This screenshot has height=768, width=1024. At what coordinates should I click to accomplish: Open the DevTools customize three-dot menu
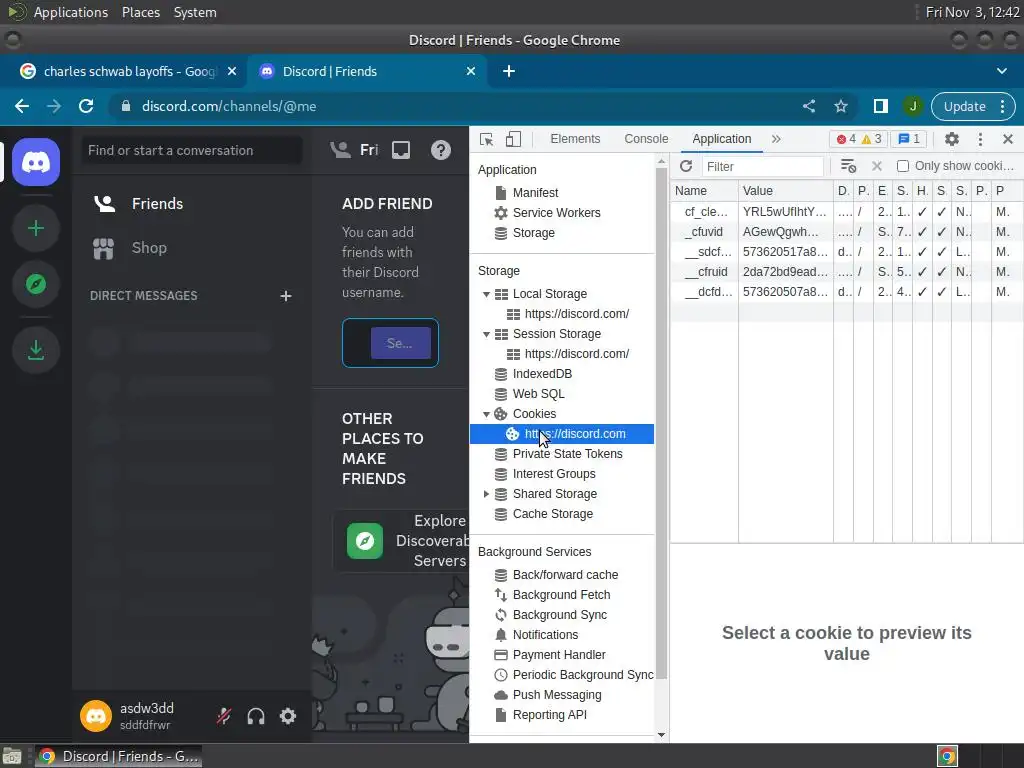[x=980, y=139]
